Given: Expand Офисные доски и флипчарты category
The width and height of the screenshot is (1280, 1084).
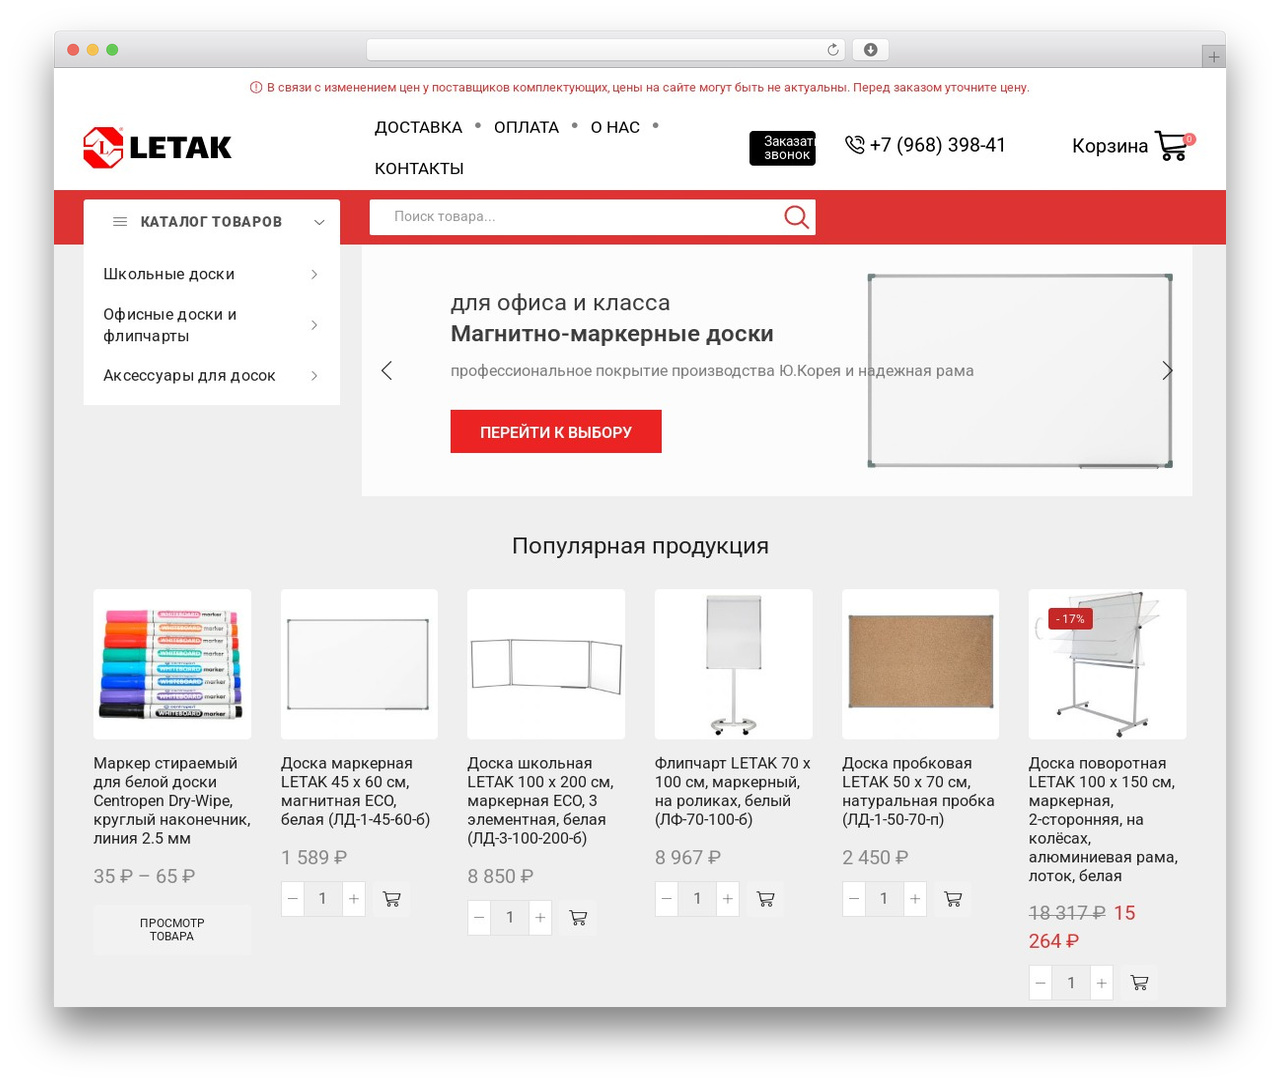Looking at the screenshot, I should [x=314, y=325].
